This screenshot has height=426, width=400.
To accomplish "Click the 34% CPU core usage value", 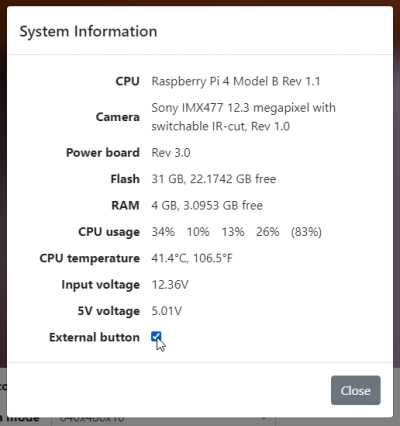I will (x=163, y=232).
